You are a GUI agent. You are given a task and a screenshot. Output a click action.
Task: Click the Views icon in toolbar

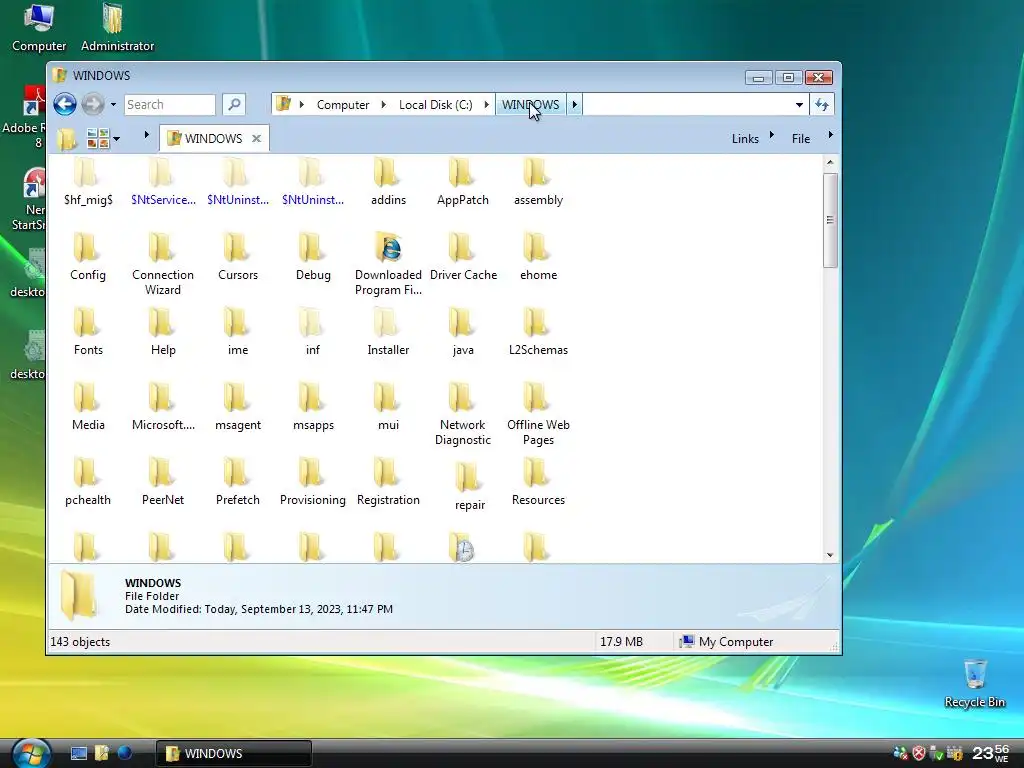(x=98, y=138)
